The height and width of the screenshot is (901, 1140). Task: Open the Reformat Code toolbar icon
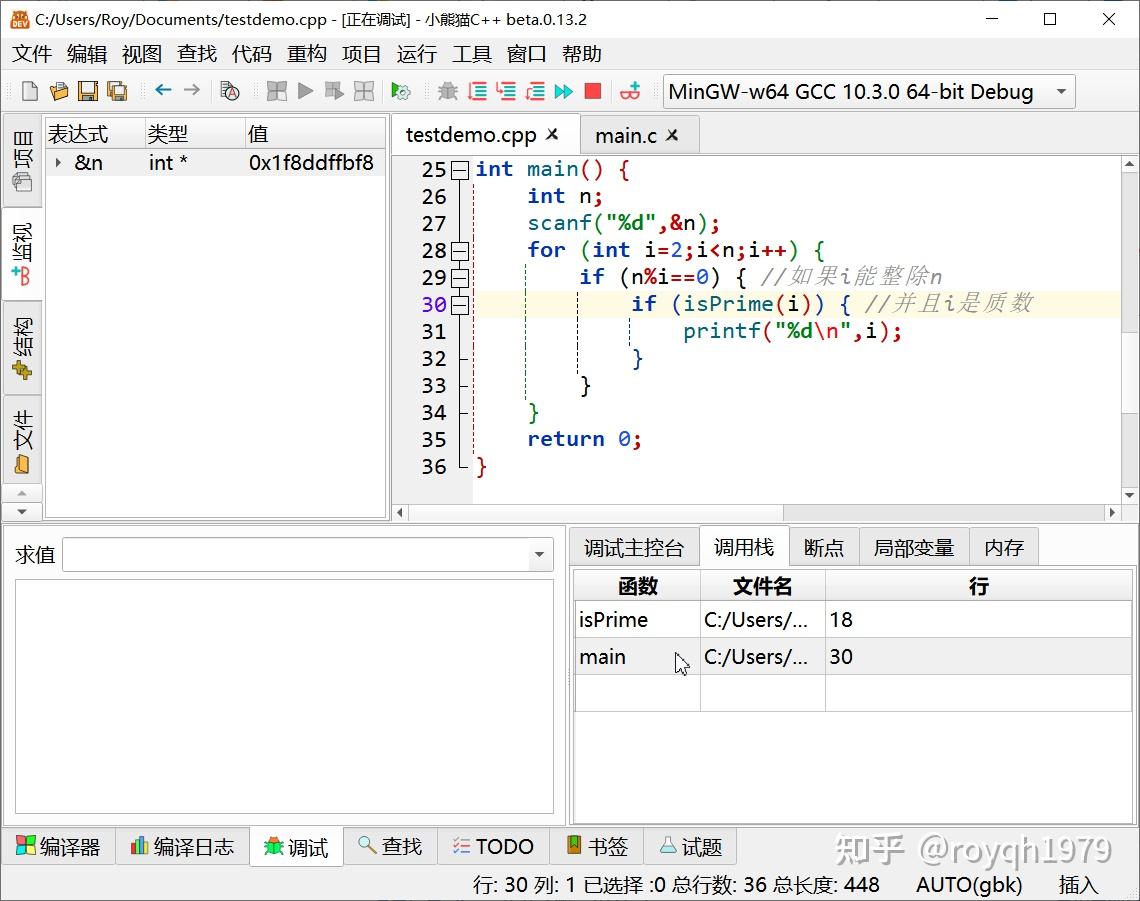coord(230,92)
